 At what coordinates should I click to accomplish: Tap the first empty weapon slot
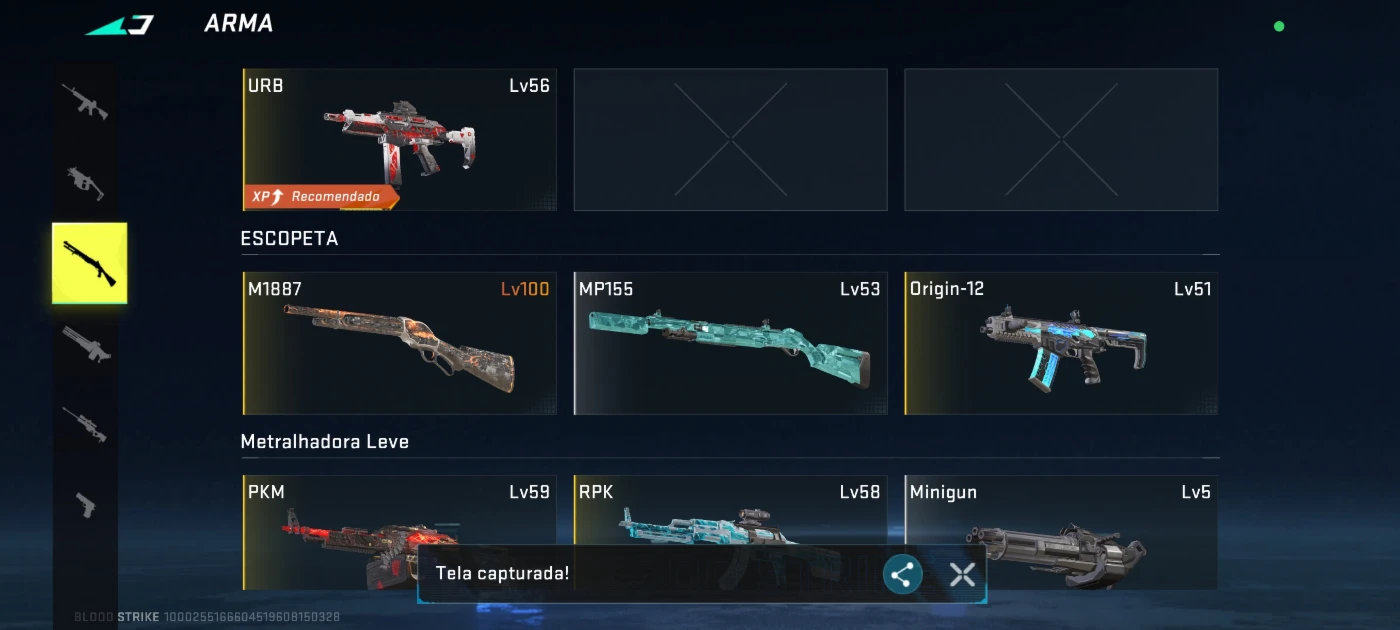click(730, 139)
